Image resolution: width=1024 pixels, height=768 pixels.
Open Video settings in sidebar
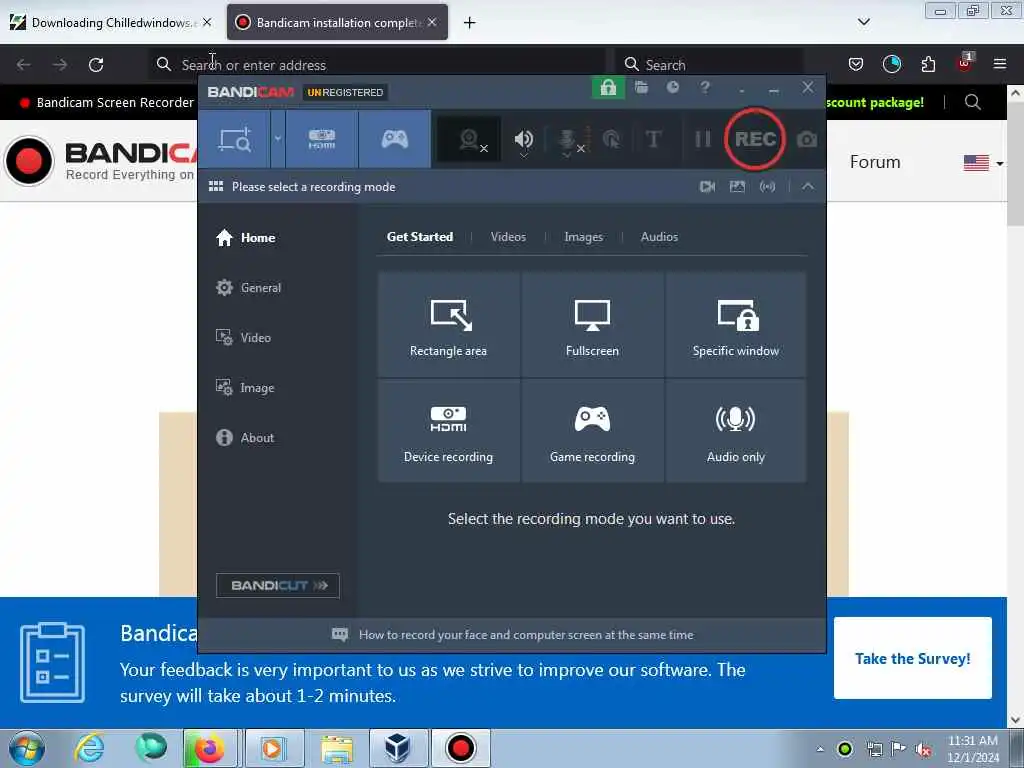click(x=243, y=338)
